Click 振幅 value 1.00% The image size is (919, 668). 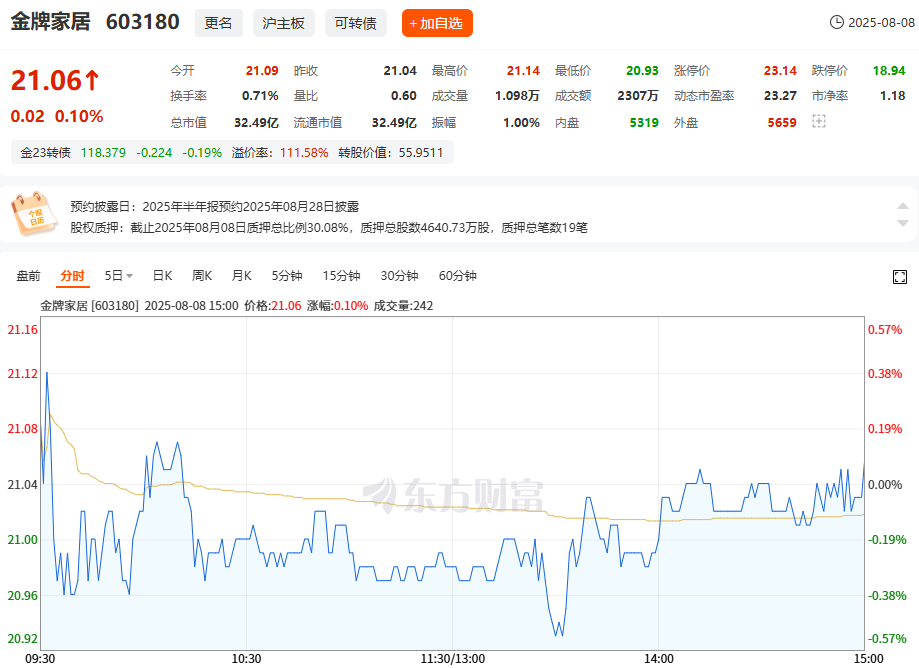pyautogui.click(x=522, y=122)
